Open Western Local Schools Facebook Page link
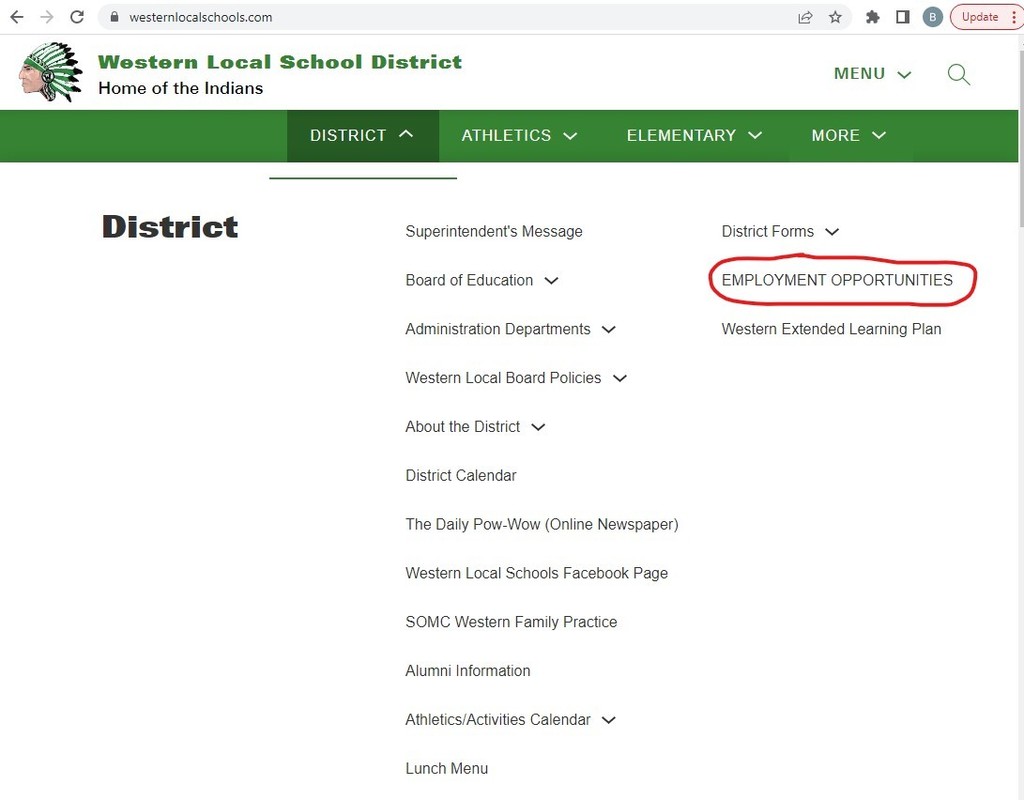Viewport: 1024px width, 800px height. click(x=536, y=573)
